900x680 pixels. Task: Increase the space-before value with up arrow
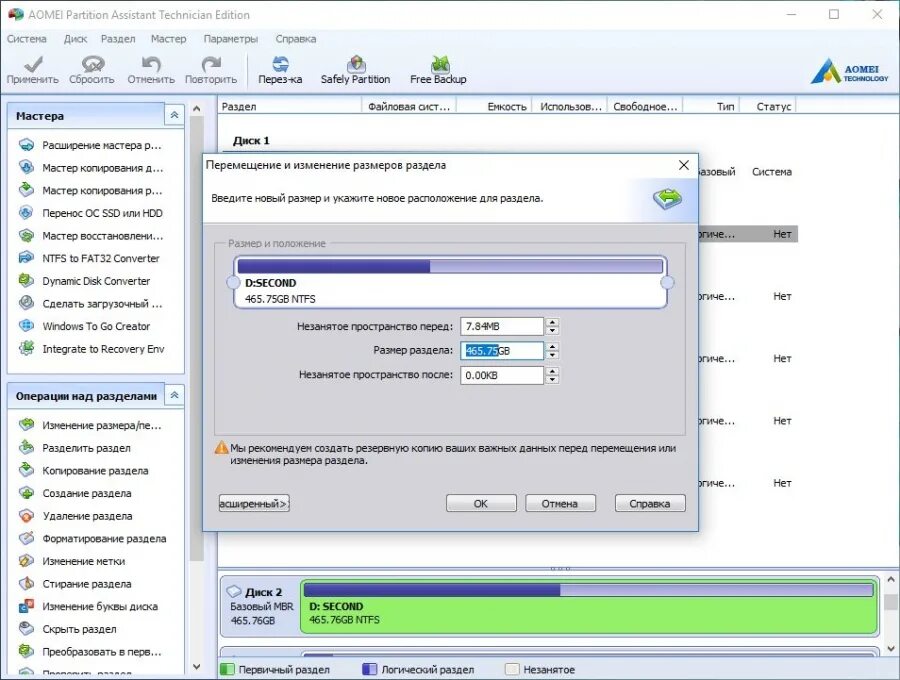[x=552, y=322]
